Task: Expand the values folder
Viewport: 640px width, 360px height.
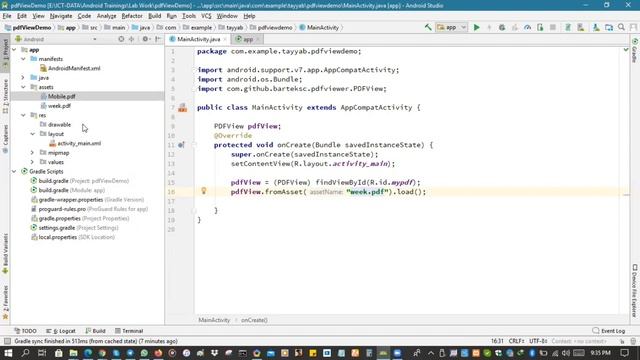Action: click(33, 162)
